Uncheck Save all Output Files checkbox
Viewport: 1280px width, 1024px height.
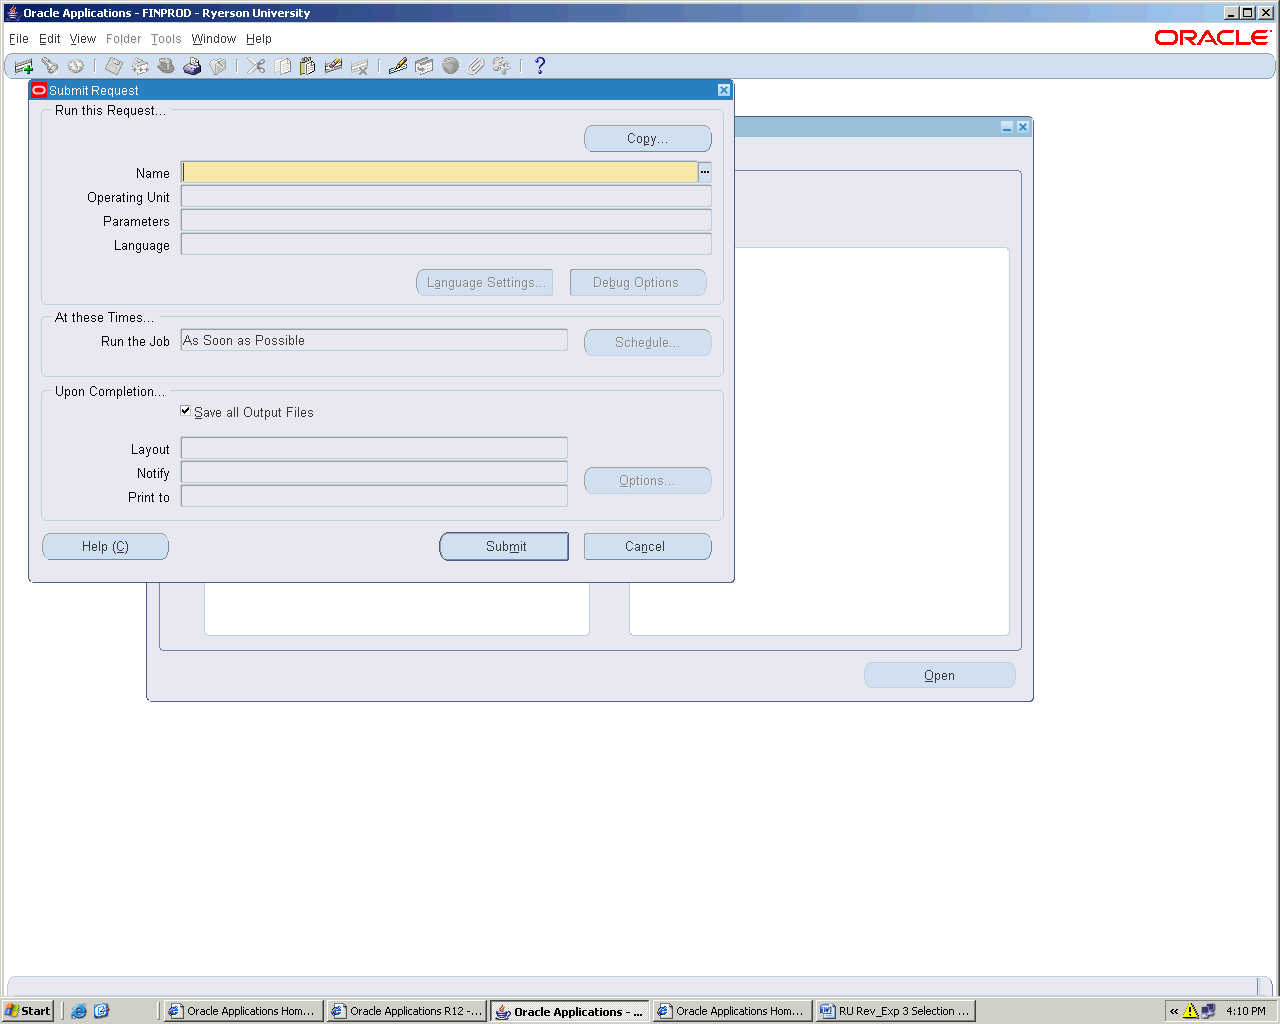point(185,411)
